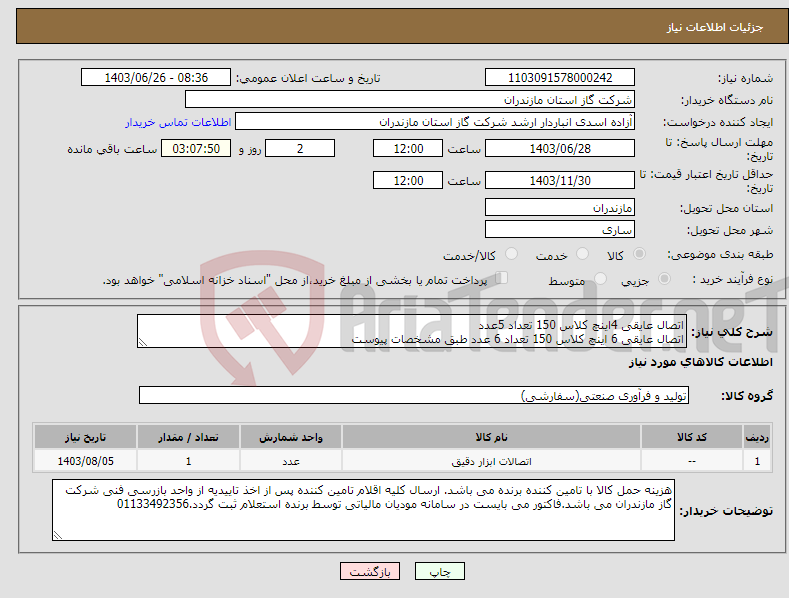Click the نام کالا column header
Viewport: 789px width, 598px height.
pos(491,437)
